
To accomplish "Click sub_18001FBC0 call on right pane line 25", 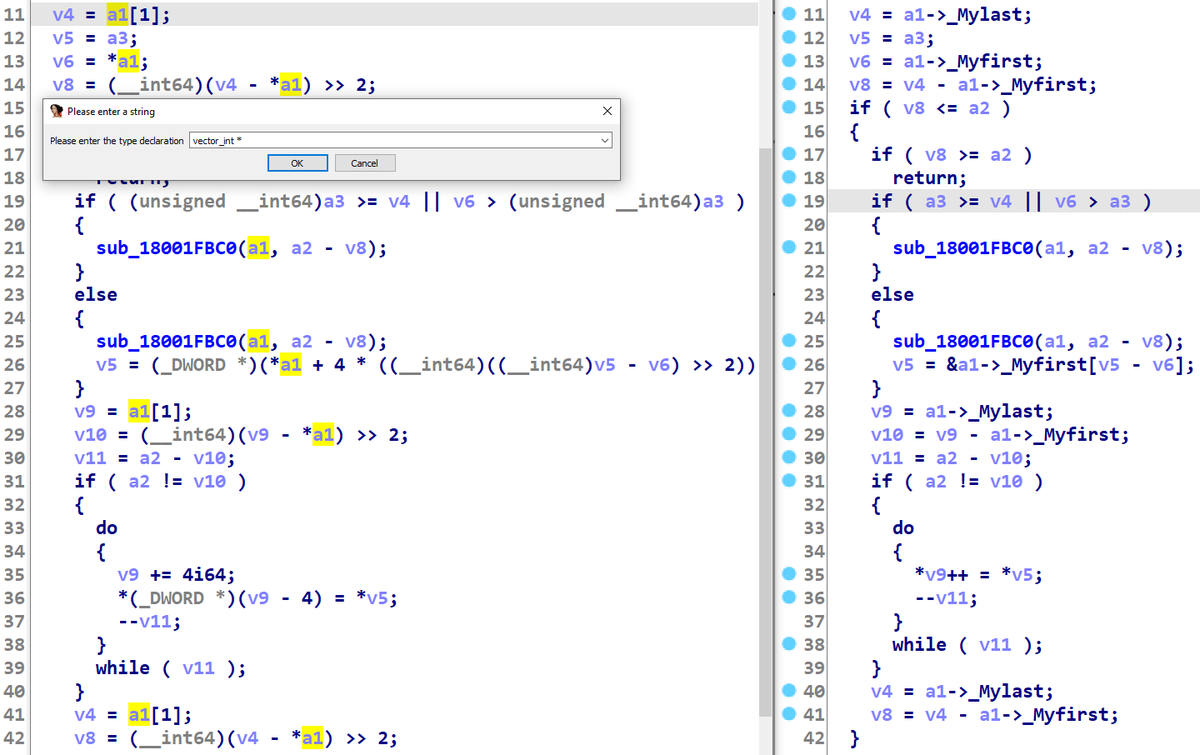I will coord(964,341).
